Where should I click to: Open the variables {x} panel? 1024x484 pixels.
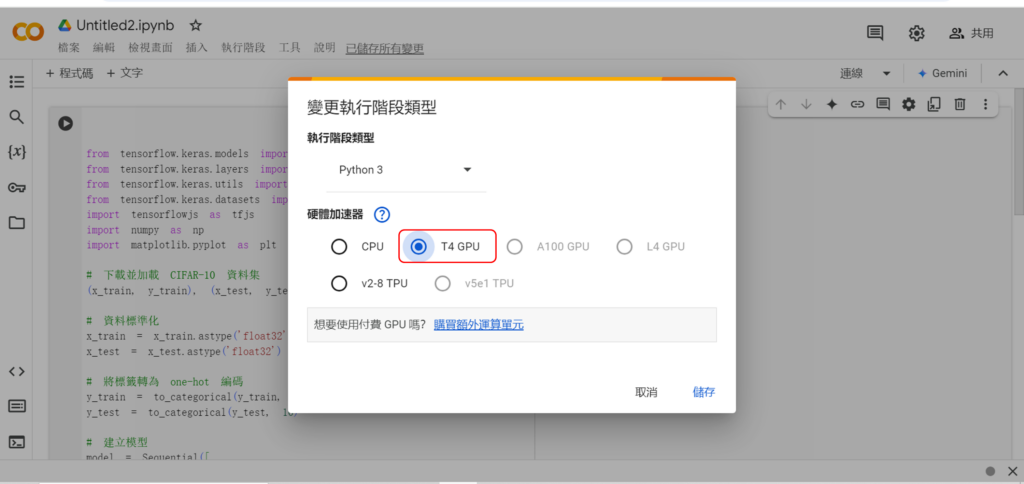[16, 152]
